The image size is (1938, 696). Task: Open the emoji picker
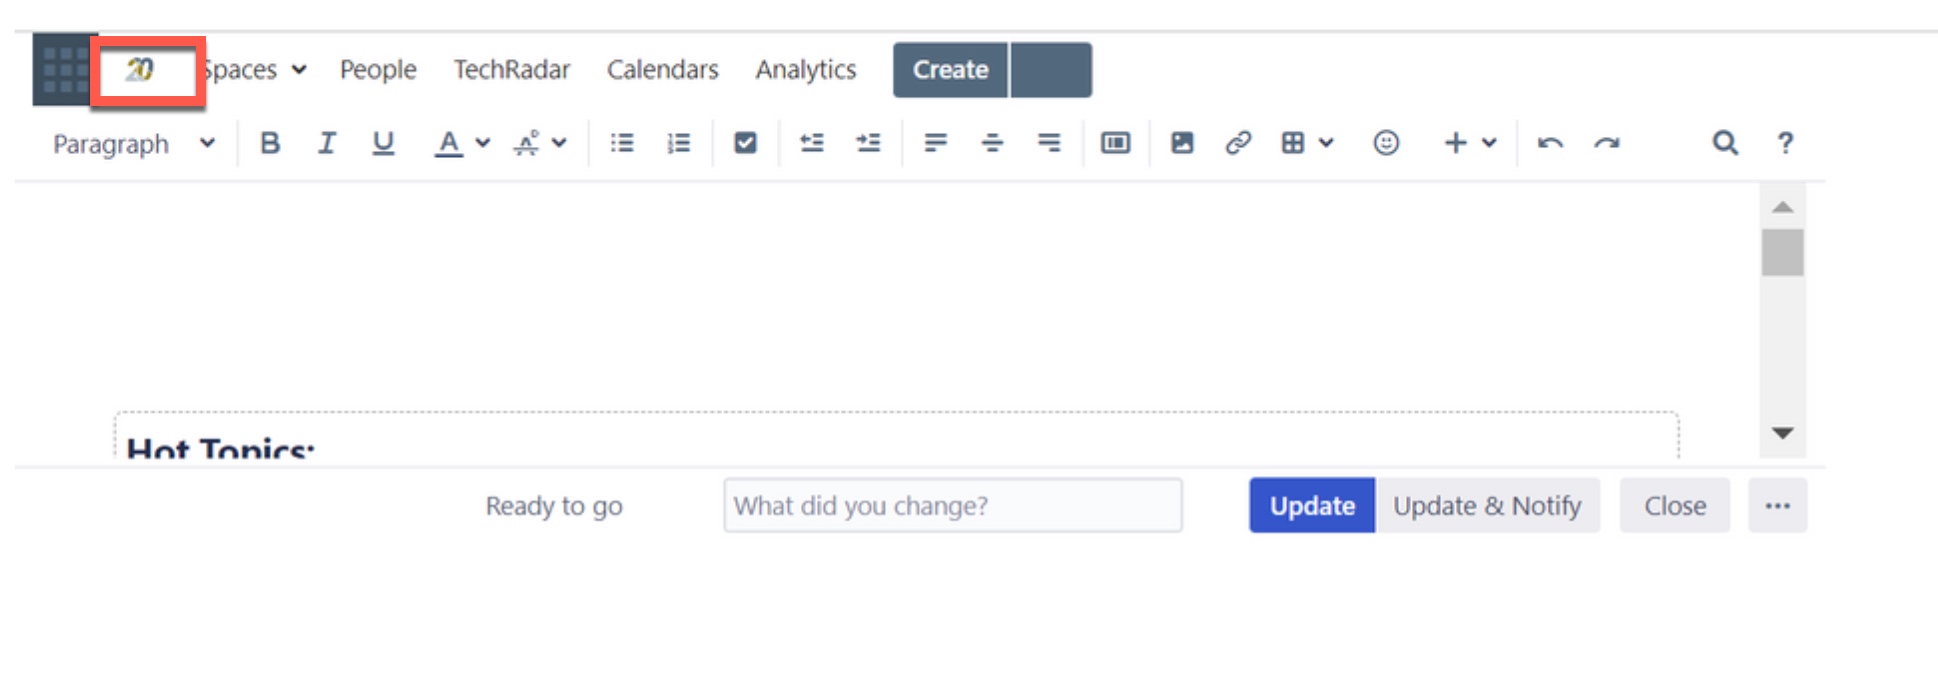(1386, 143)
